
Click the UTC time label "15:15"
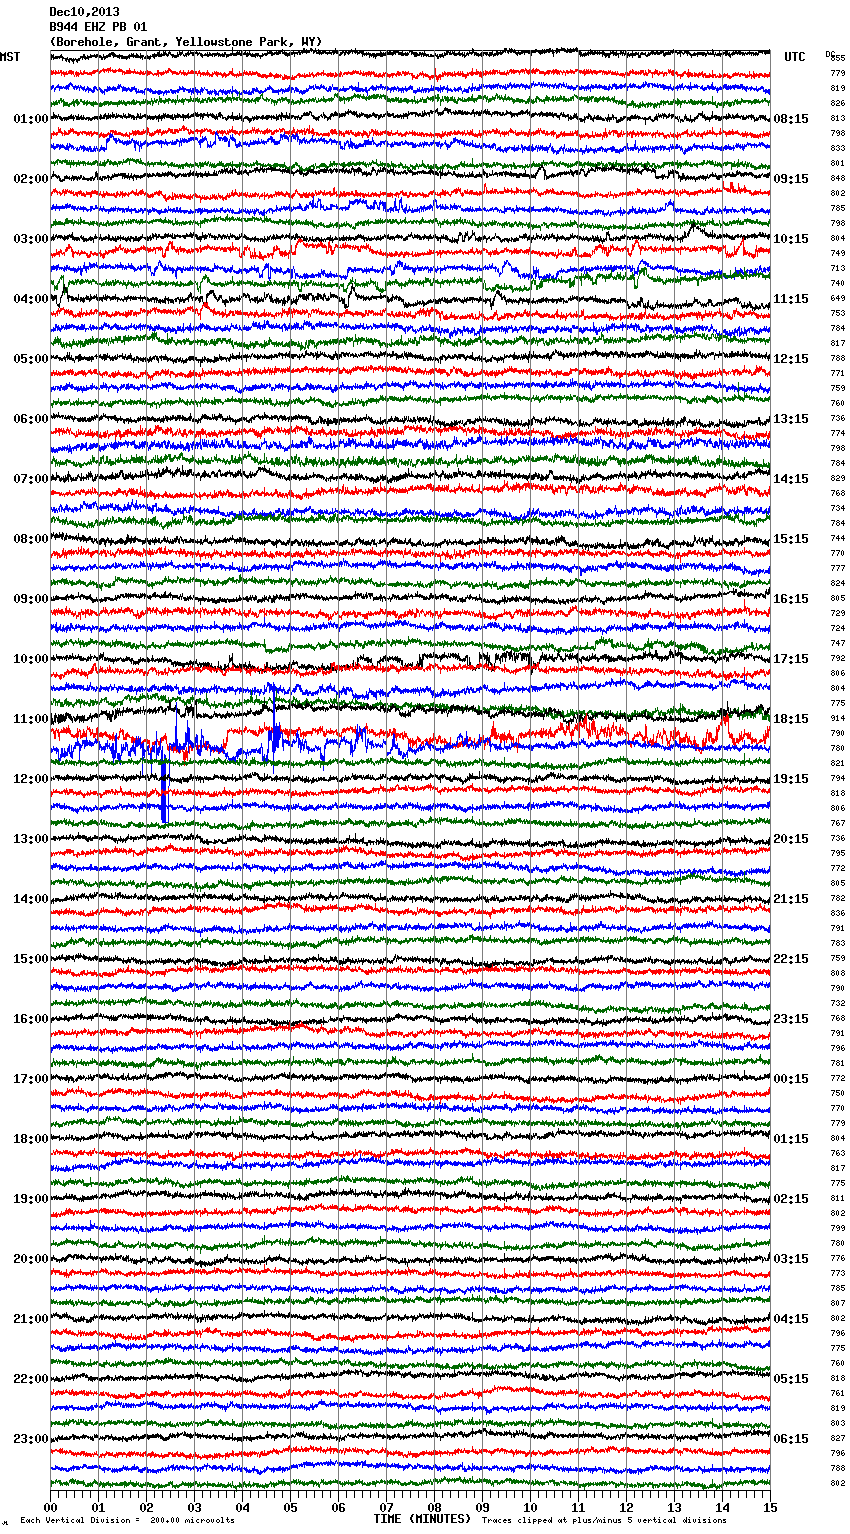coord(791,539)
